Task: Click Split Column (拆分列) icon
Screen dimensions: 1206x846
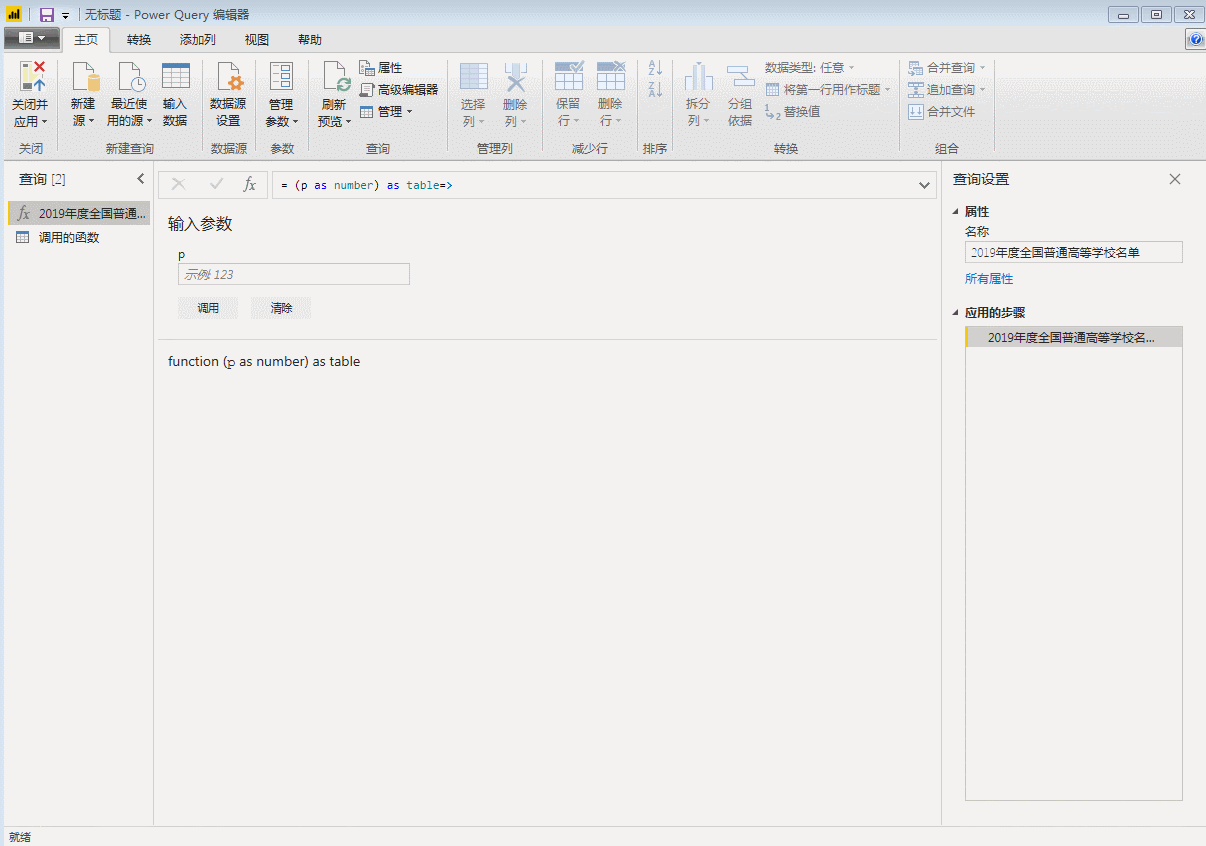Action: [x=698, y=77]
